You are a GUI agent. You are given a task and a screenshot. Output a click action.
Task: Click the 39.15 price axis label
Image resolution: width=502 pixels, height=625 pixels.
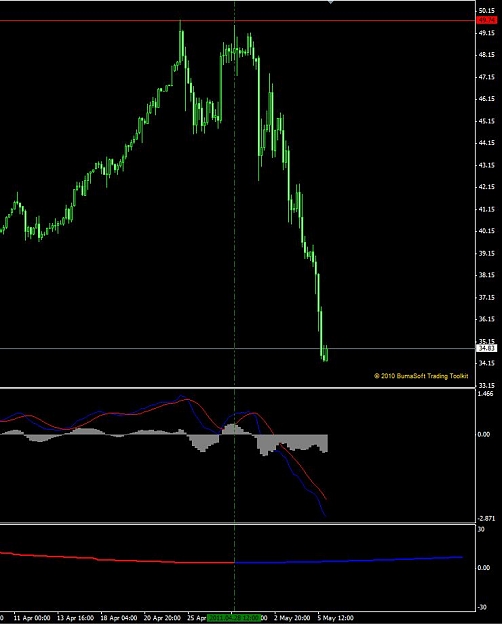[x=487, y=254]
